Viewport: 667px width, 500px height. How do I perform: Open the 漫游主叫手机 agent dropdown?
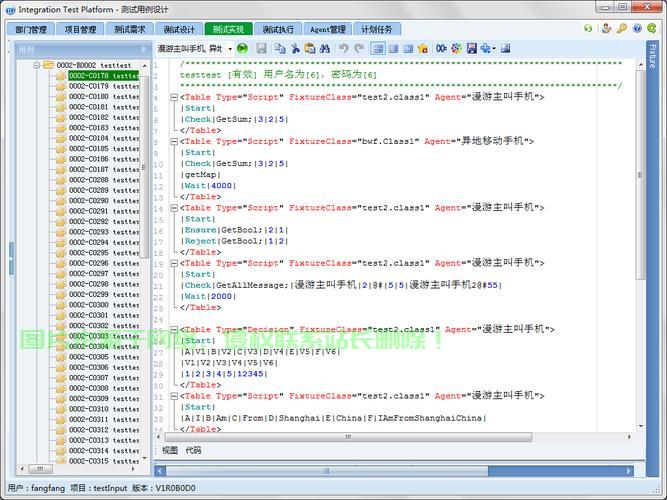point(230,48)
